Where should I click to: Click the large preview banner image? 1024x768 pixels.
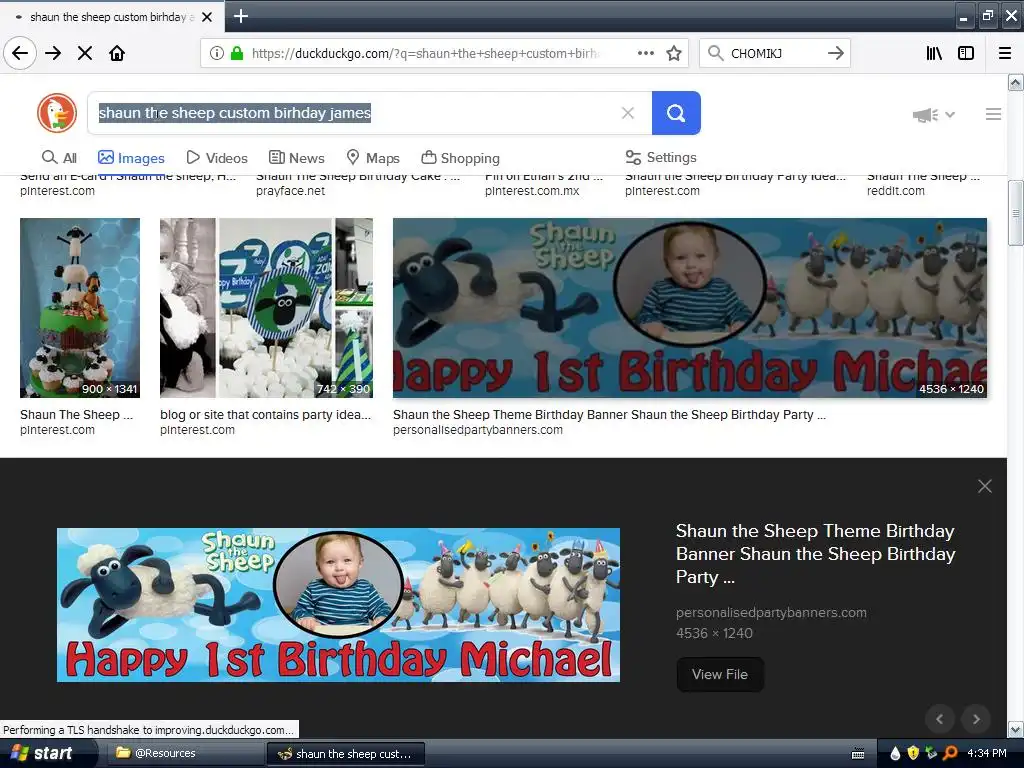338,605
